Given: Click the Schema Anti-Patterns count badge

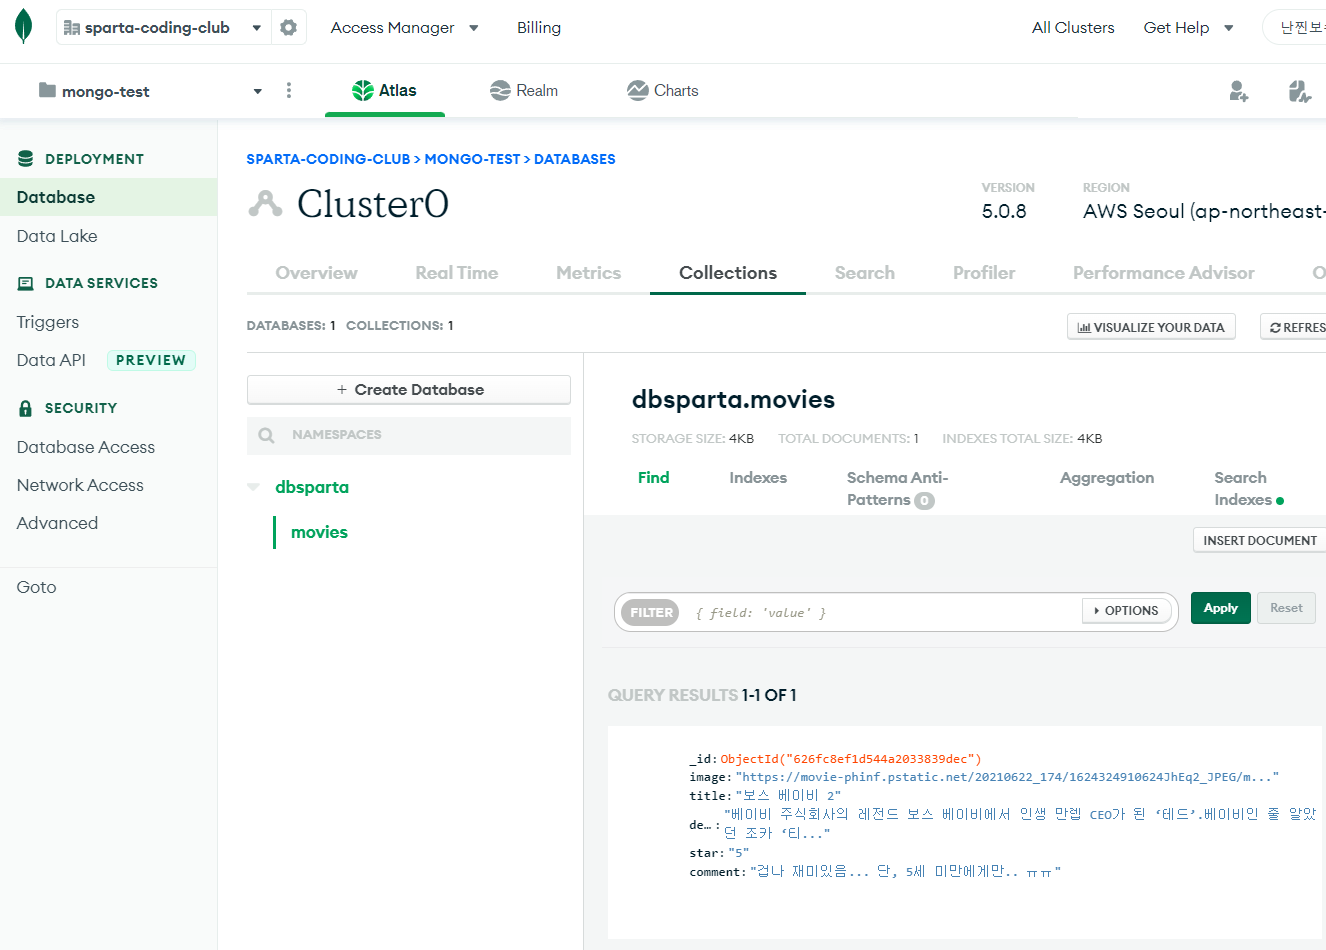Looking at the screenshot, I should 925,501.
